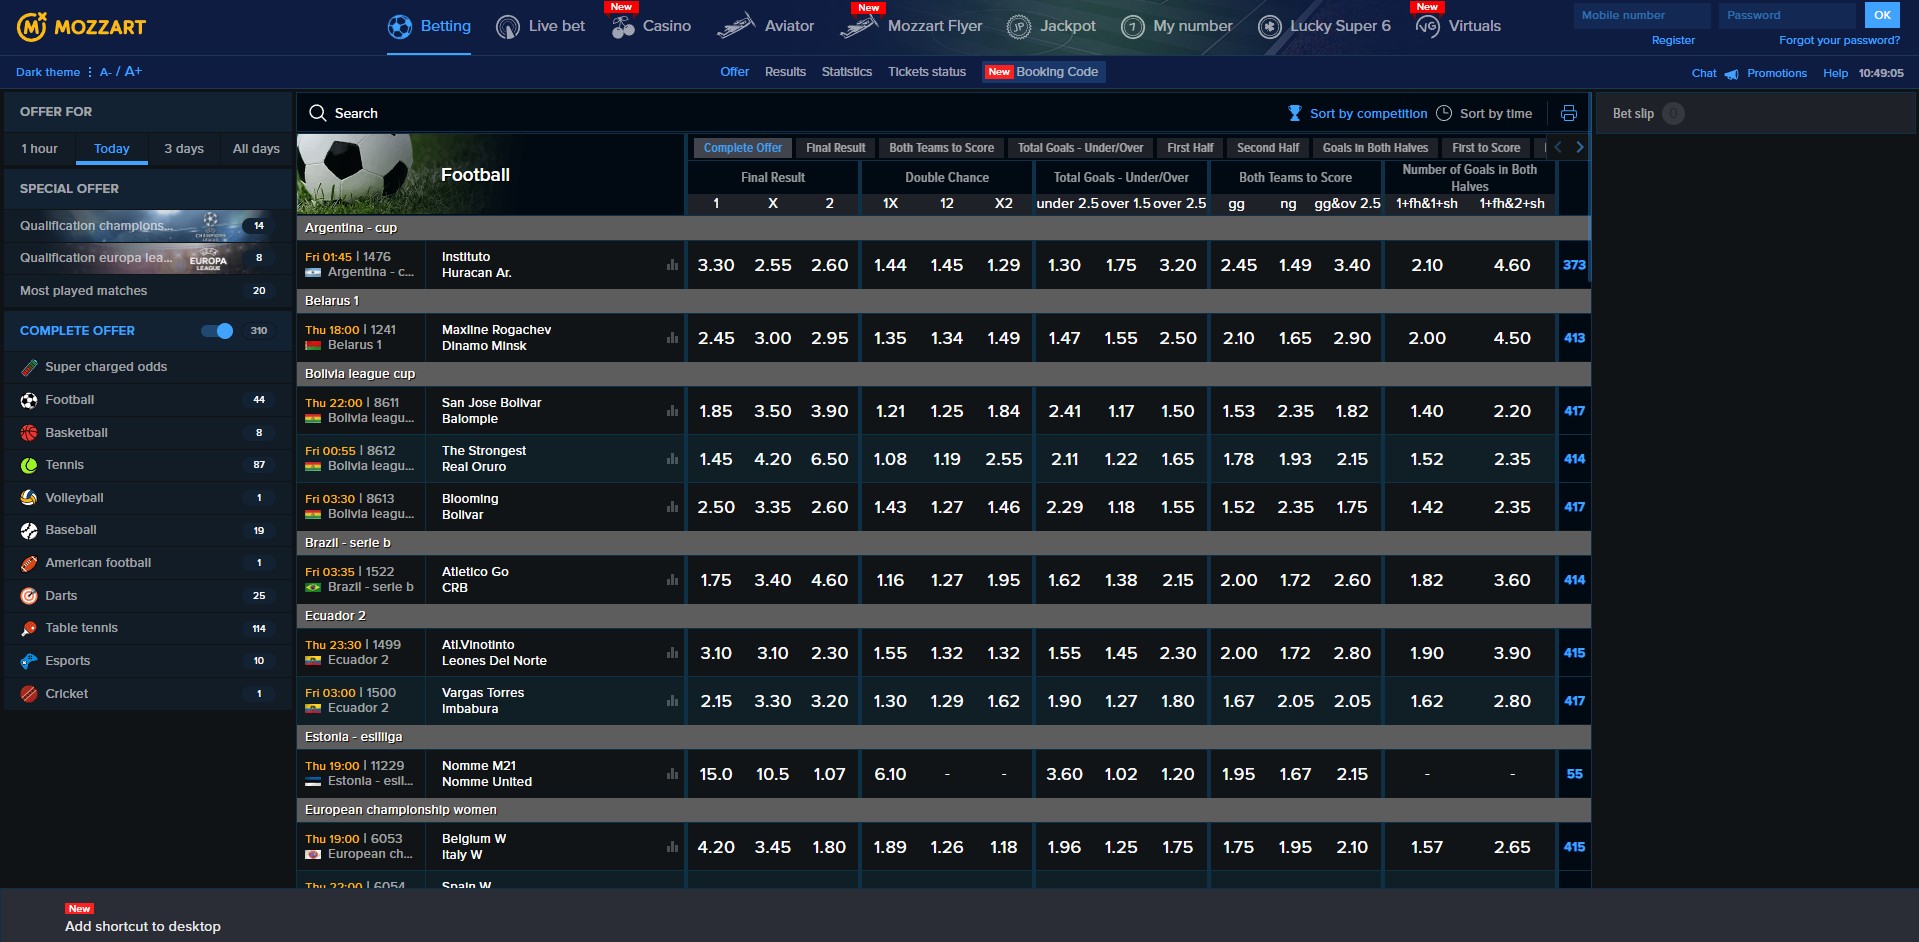Select Basketball sport in sidebar
Viewport: 1919px width, 942px height.
(x=76, y=433)
